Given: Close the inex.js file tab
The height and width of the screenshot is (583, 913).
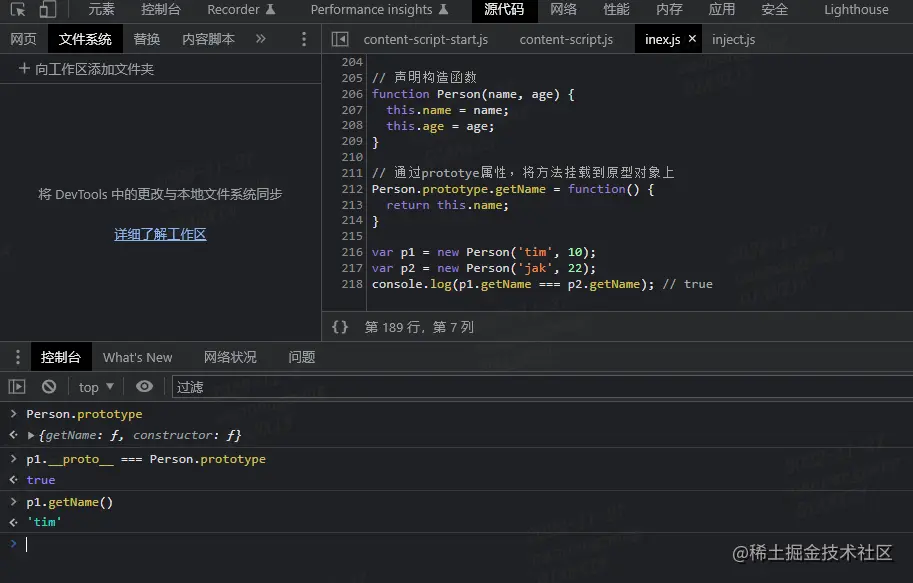Looking at the screenshot, I should coord(692,38).
